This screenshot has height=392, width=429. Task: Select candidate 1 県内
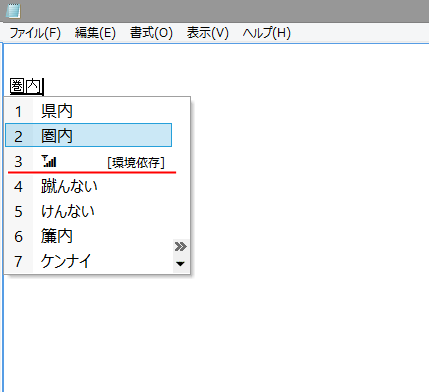[88, 111]
